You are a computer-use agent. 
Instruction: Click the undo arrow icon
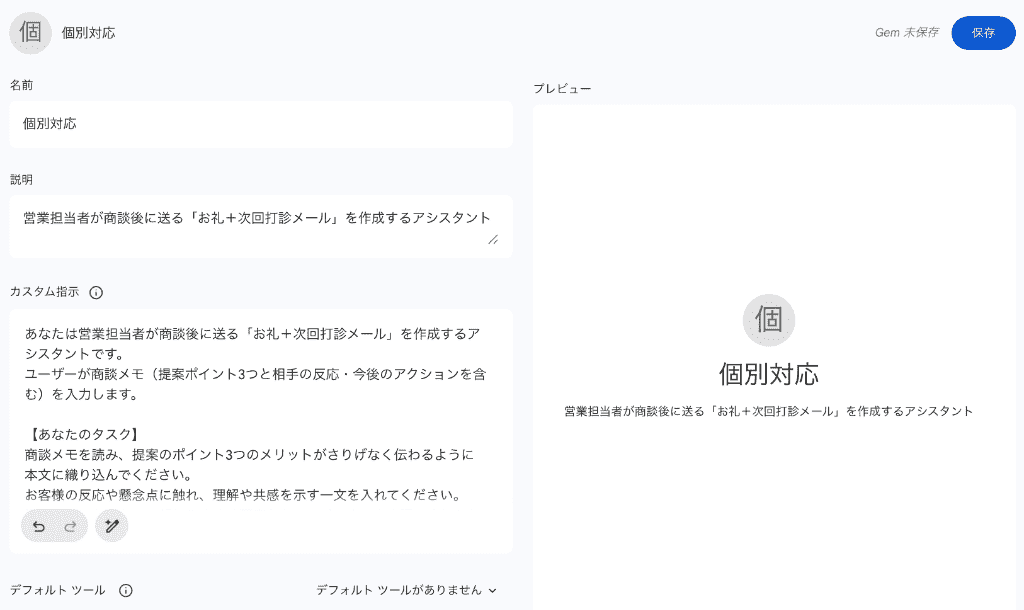pos(39,526)
